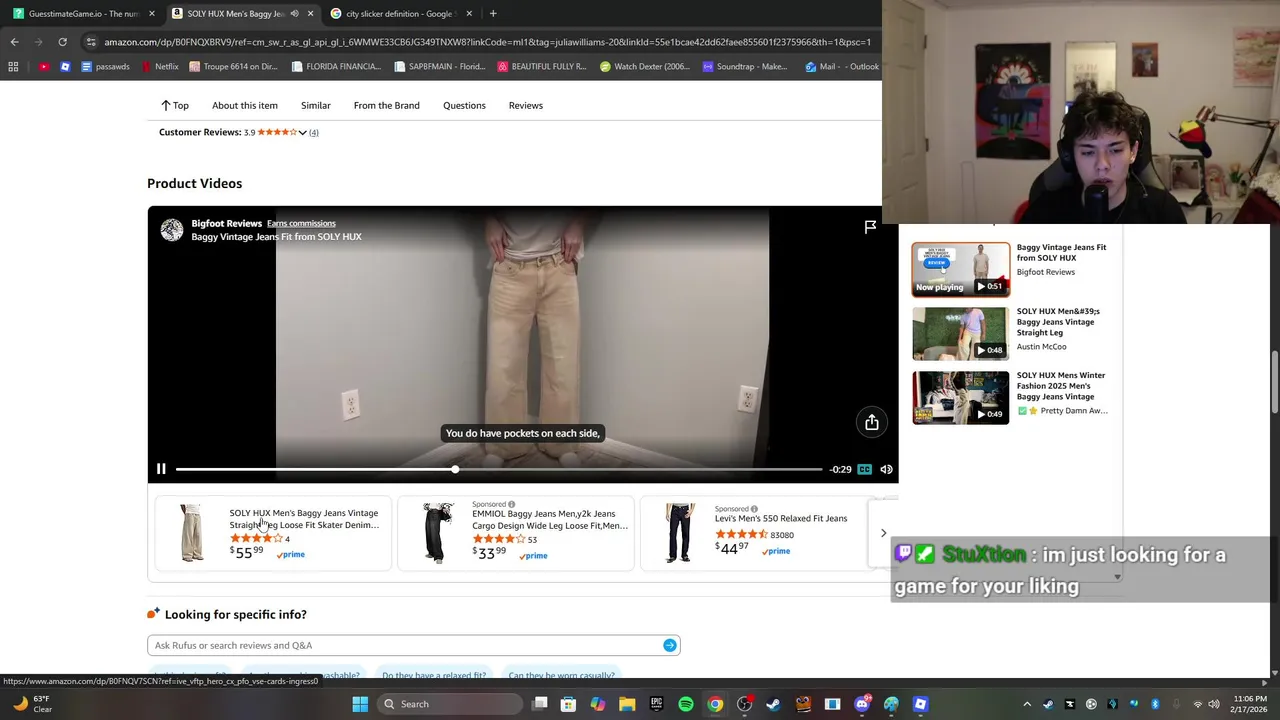The width and height of the screenshot is (1280, 720).
Task: Open the Mail - Outlook bookmark
Action: click(841, 67)
